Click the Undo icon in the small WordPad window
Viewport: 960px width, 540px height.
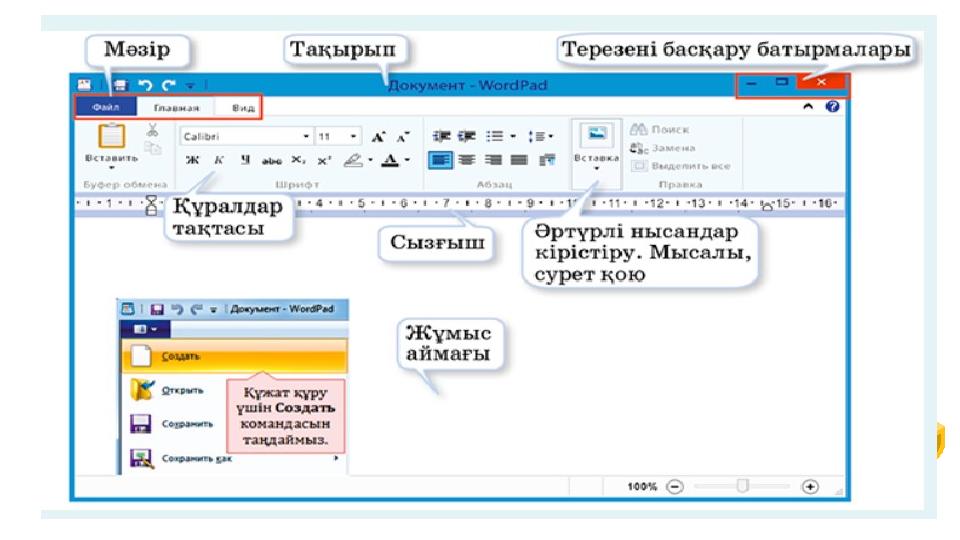tap(177, 309)
